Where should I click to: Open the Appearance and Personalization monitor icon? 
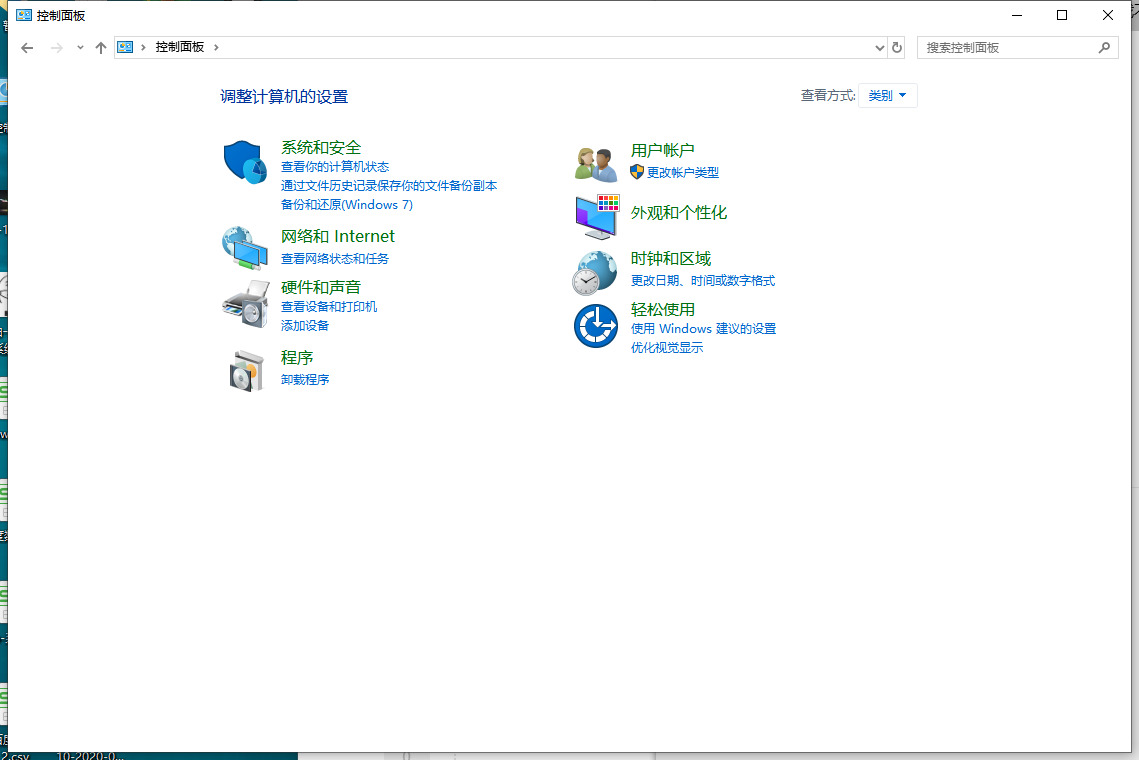597,217
